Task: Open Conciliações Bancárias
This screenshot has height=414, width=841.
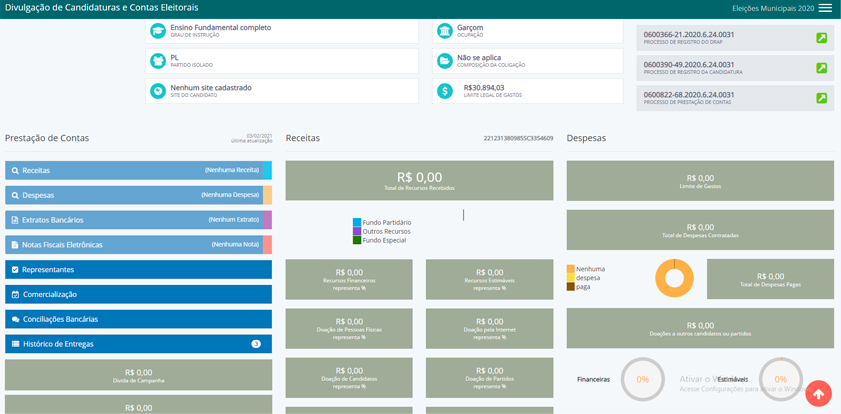Action: click(138, 319)
